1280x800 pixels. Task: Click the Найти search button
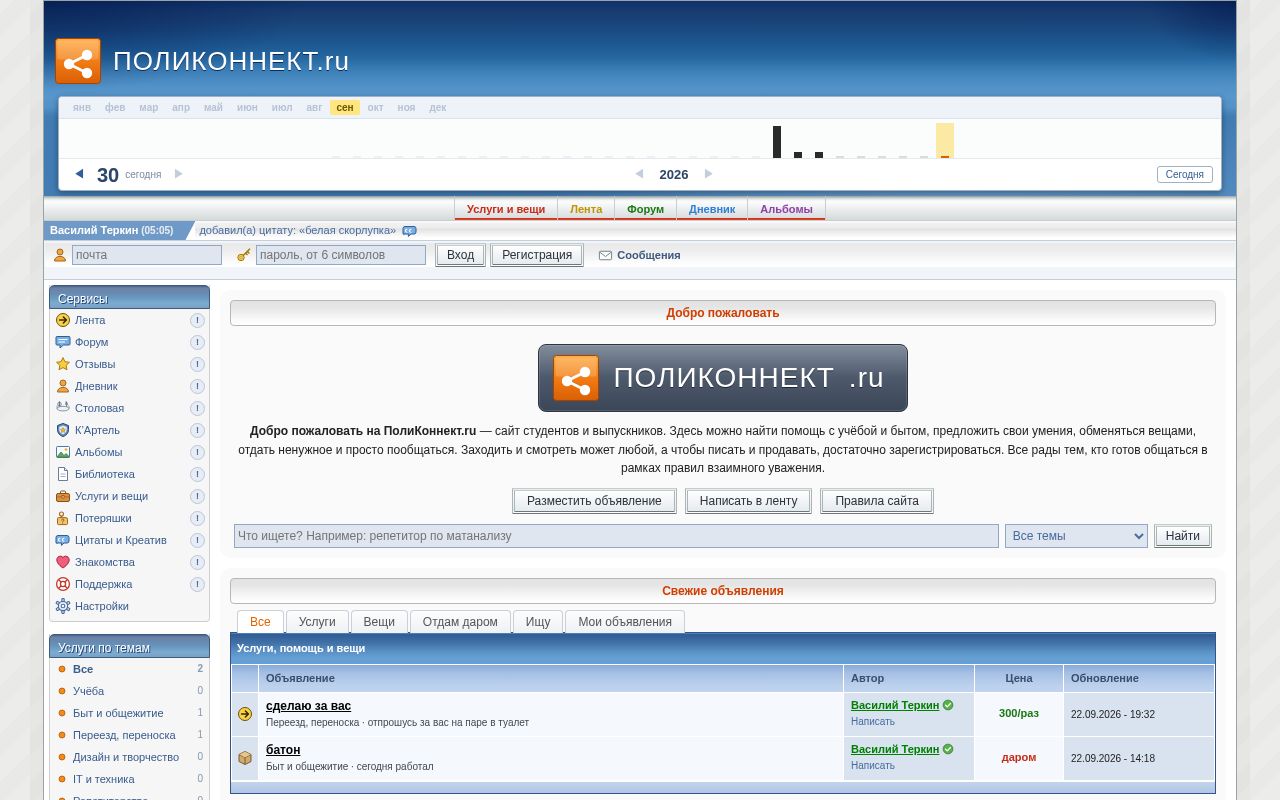(1183, 536)
